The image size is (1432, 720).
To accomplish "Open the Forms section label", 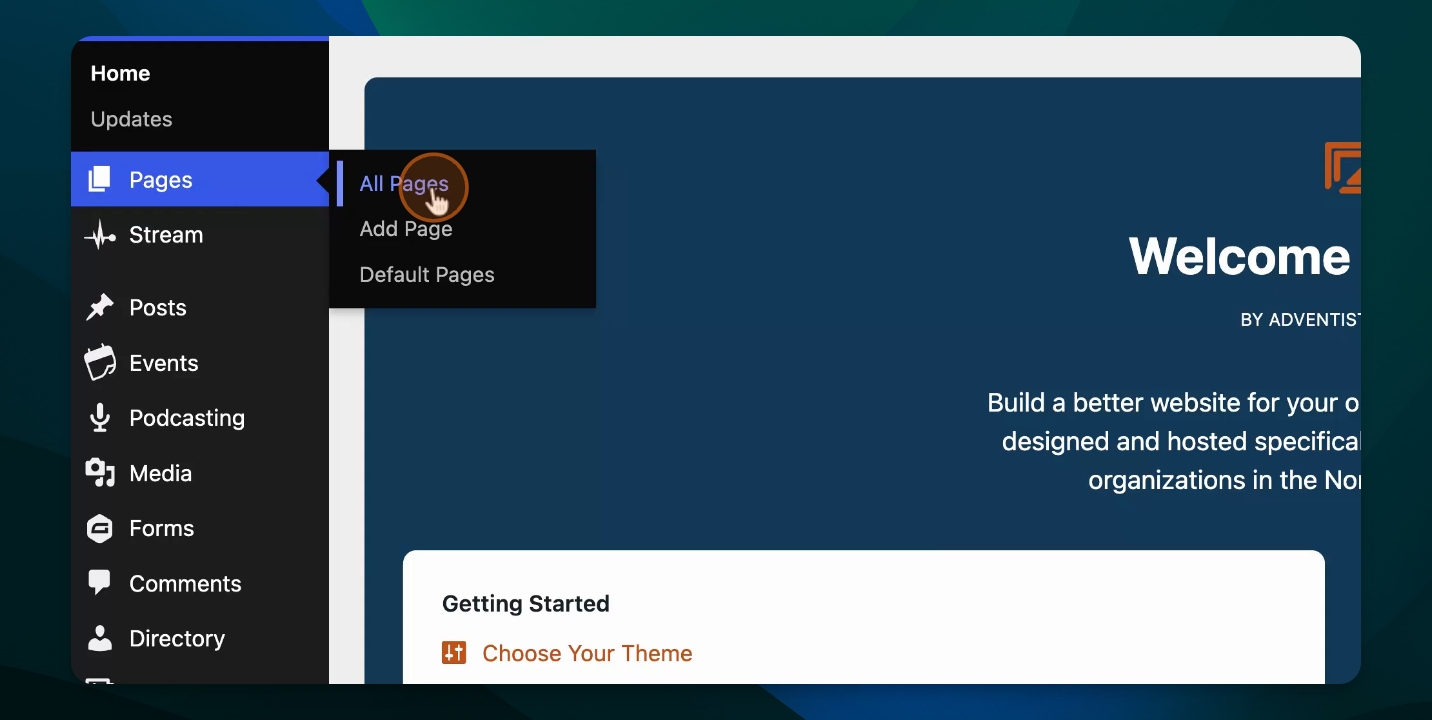I will click(162, 528).
